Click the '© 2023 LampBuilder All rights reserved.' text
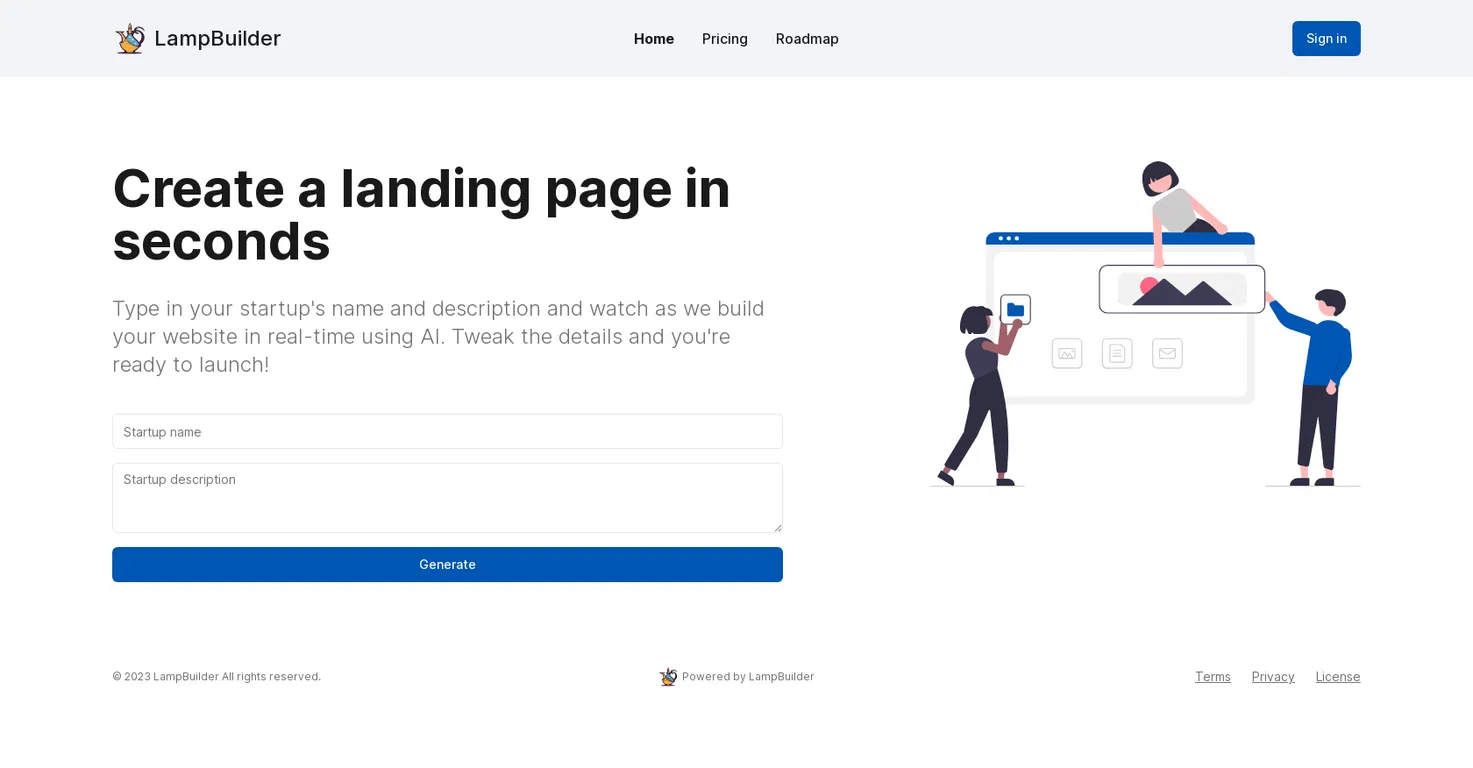 pyautogui.click(x=216, y=676)
